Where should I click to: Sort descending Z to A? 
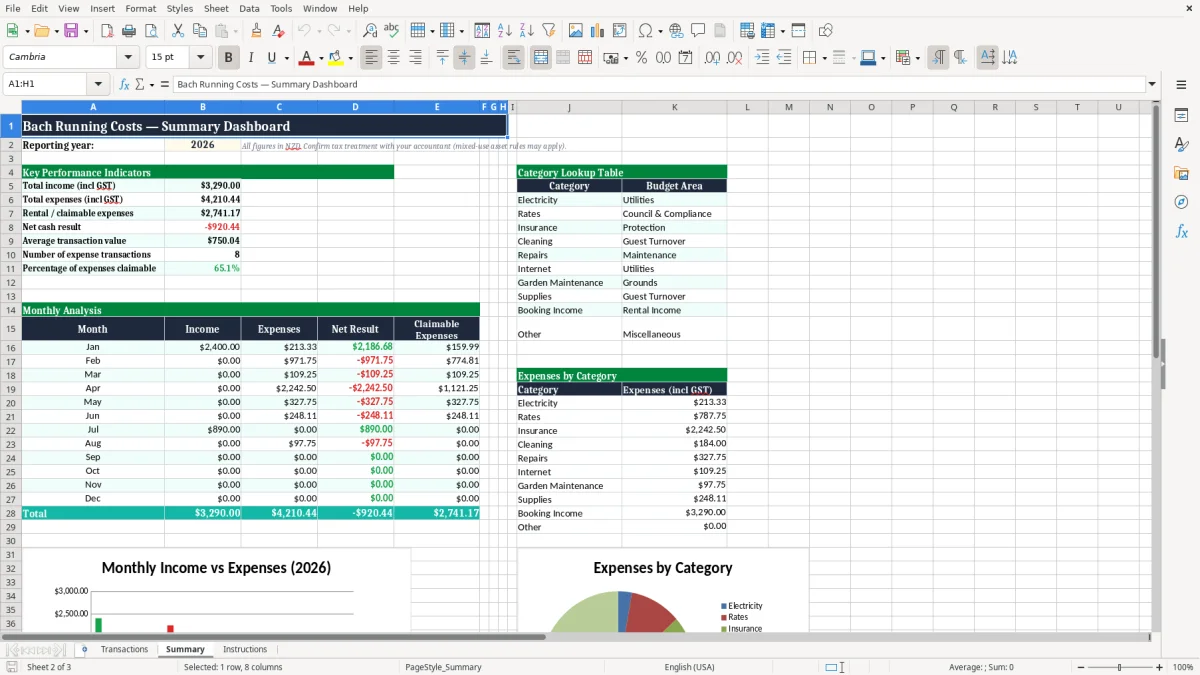pos(527,31)
